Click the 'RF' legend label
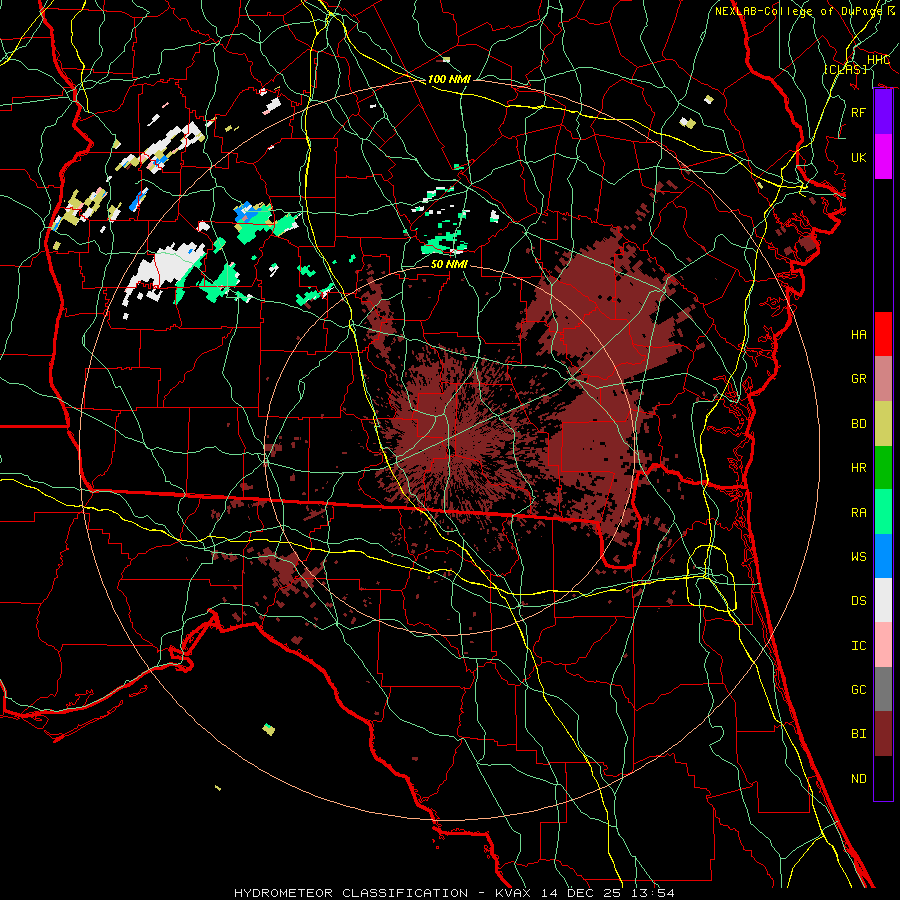Screen dimensions: 900x900 click(x=858, y=112)
